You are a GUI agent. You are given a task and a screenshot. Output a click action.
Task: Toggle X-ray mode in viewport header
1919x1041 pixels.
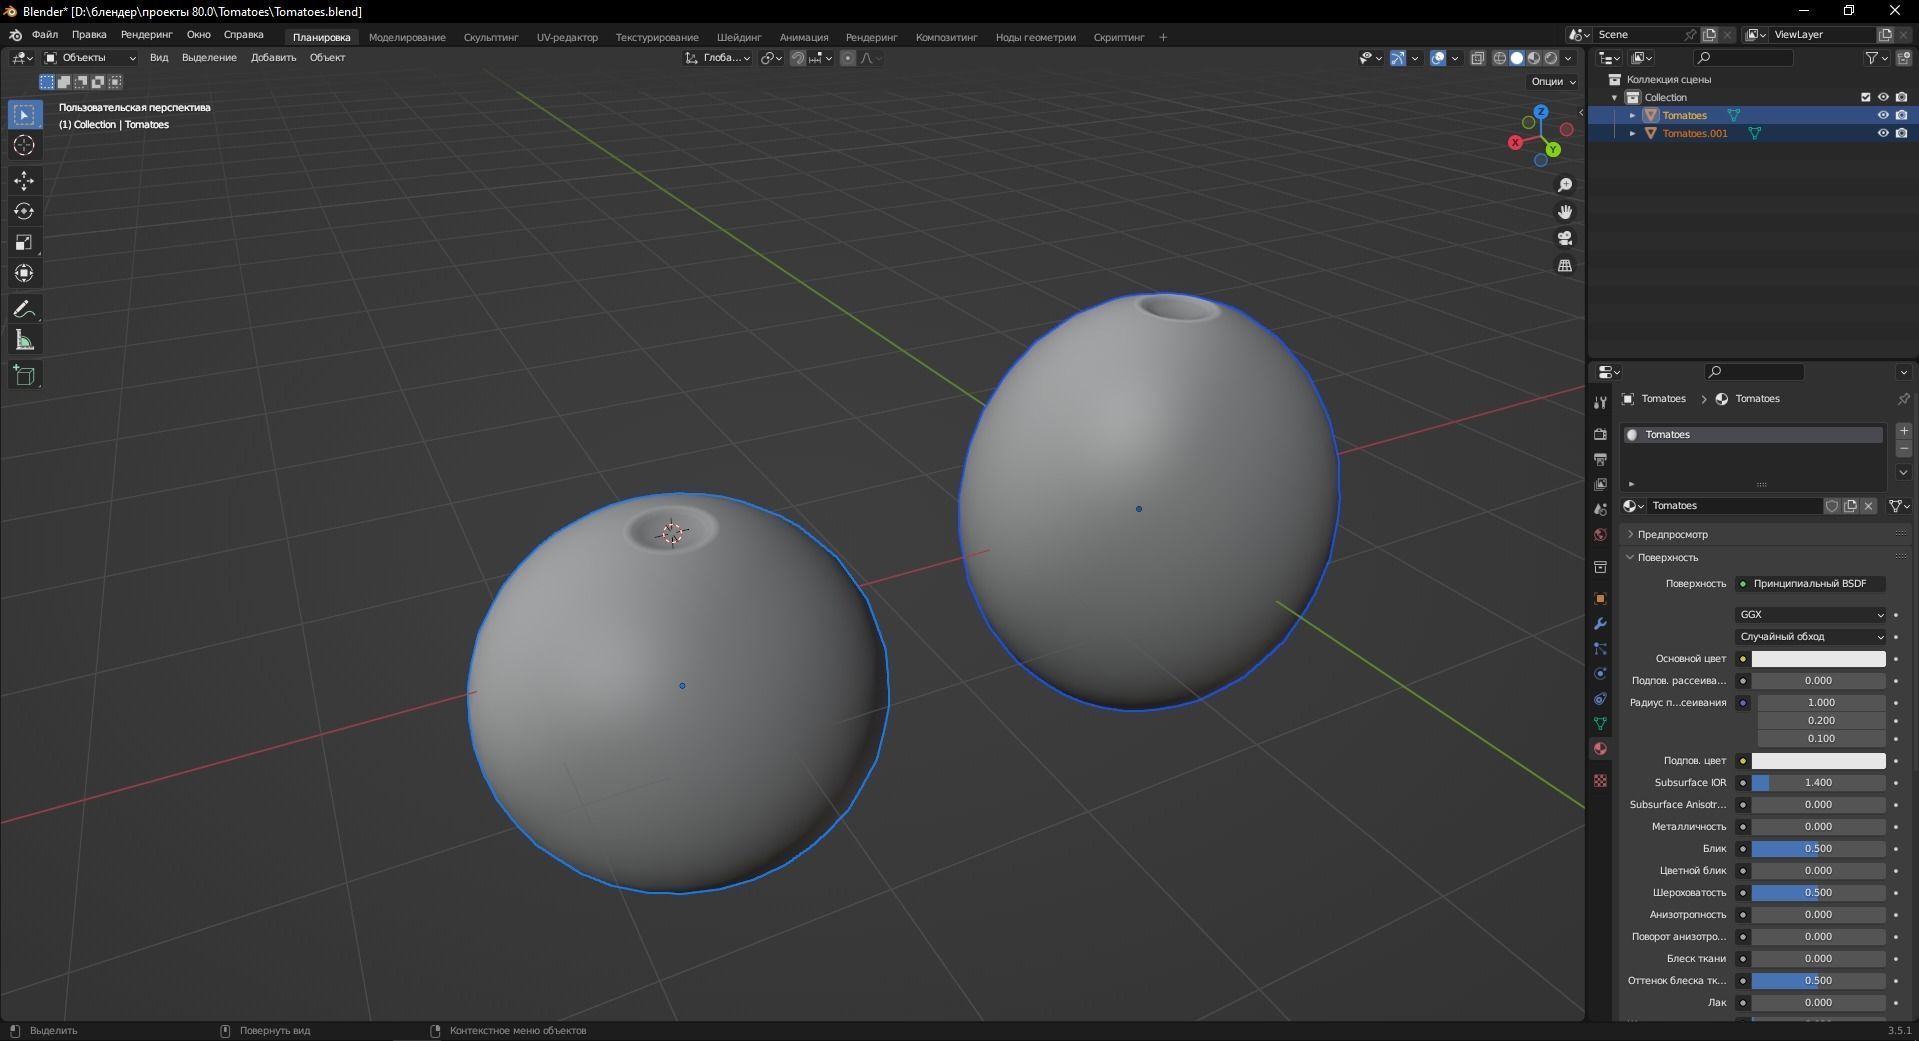click(x=1478, y=58)
